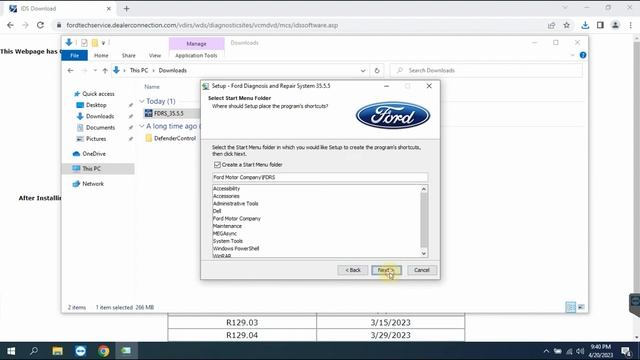
Task: Open Pictures in the navigation pane
Action: pyautogui.click(x=96, y=139)
